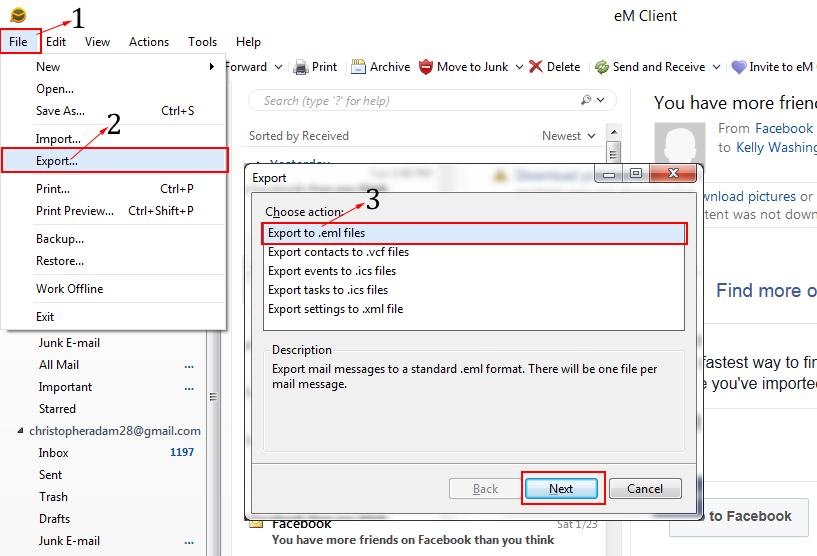817x556 pixels.
Task: Expand the New submenu arrow
Action: tap(212, 67)
